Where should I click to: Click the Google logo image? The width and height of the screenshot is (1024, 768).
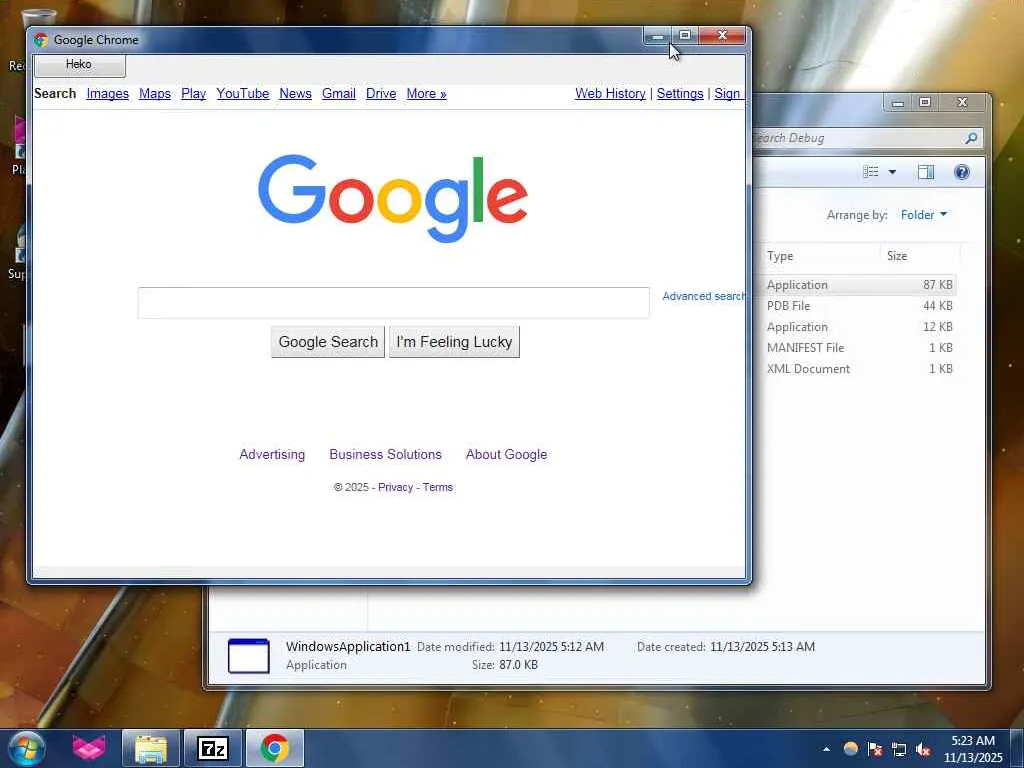pos(392,198)
